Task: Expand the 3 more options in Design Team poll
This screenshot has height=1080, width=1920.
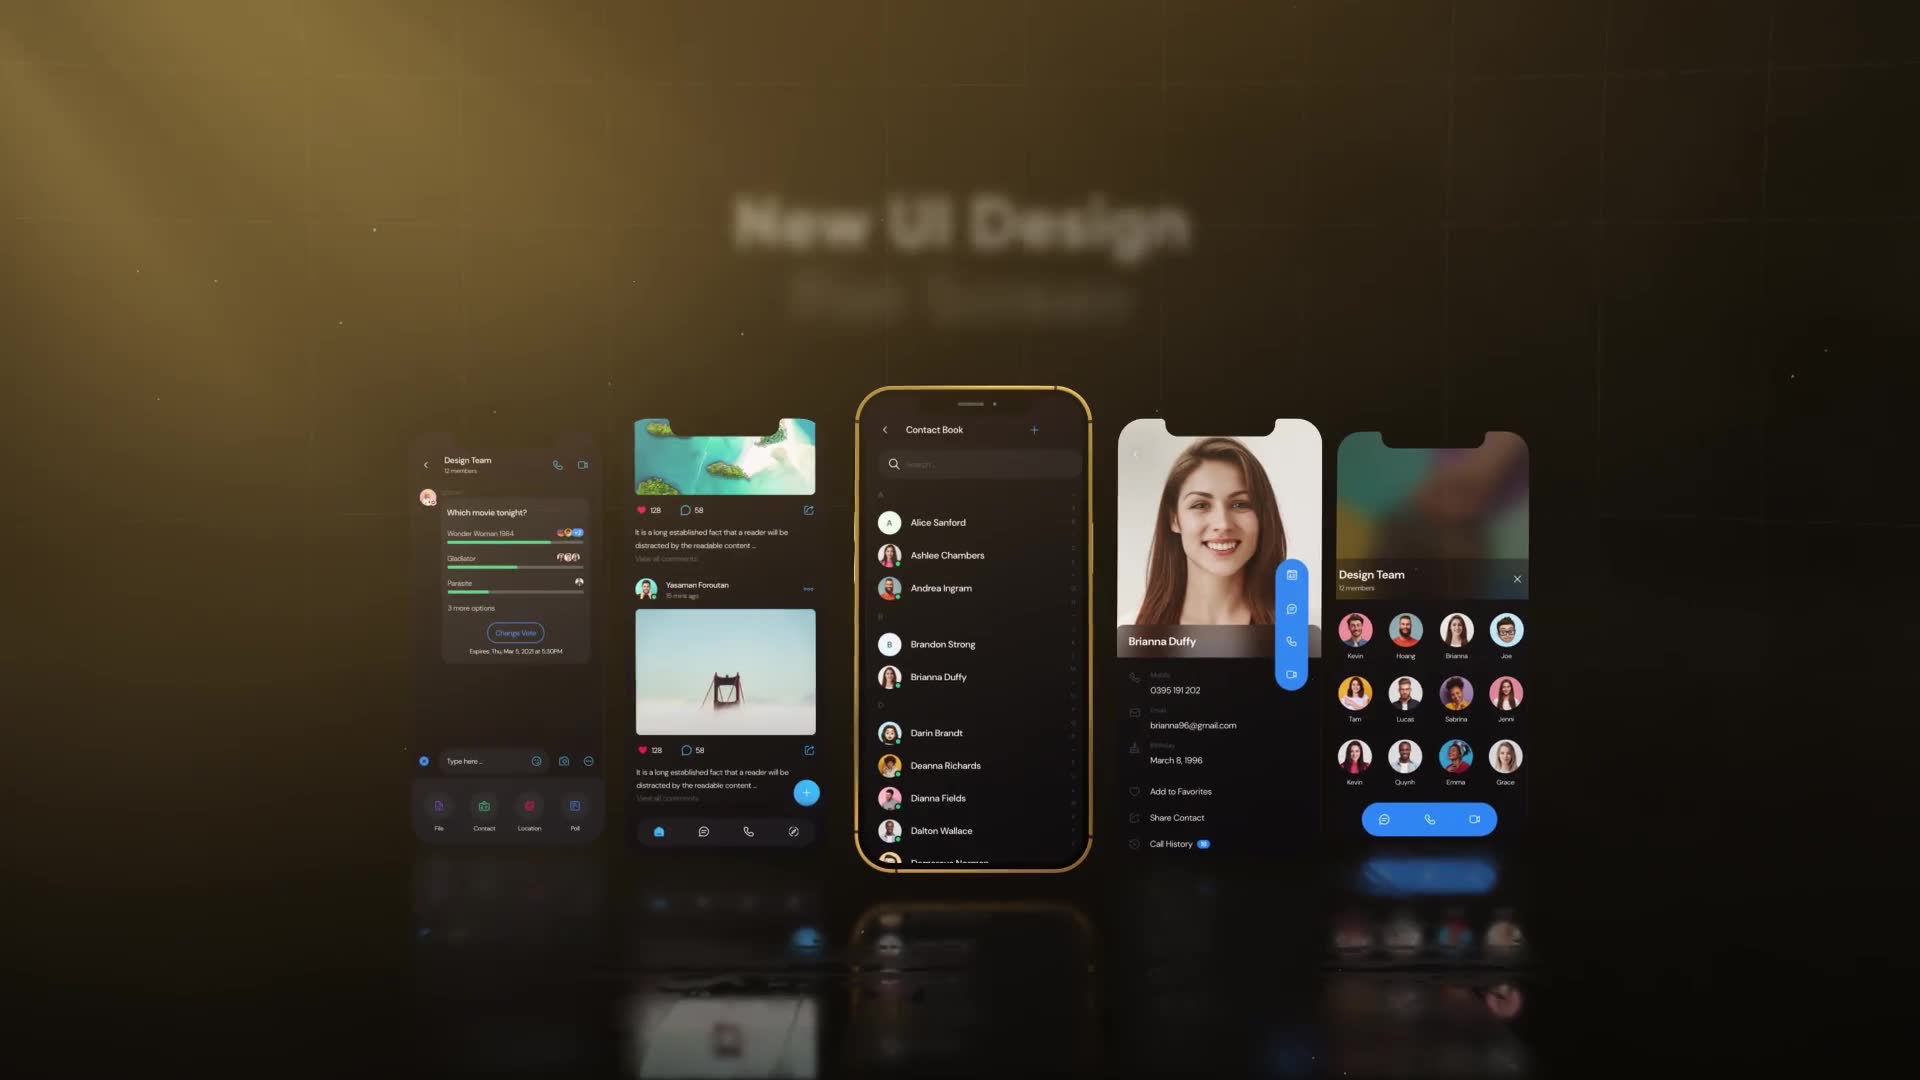Action: [x=469, y=607]
